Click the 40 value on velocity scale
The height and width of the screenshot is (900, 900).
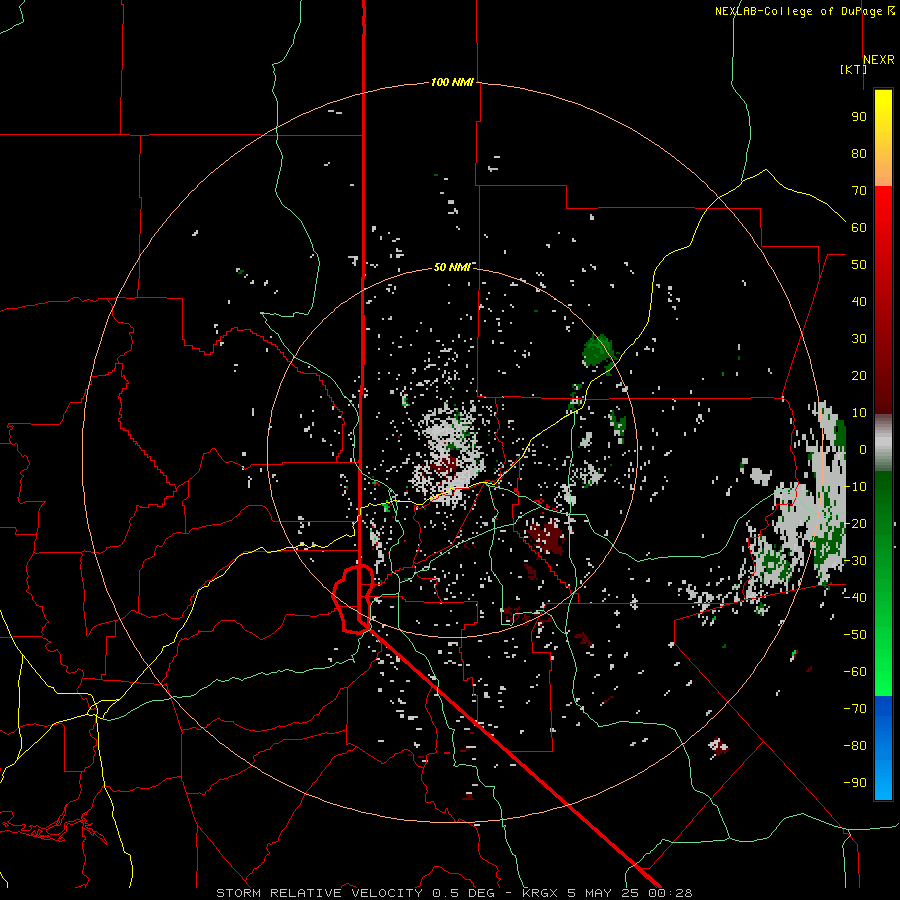(859, 302)
